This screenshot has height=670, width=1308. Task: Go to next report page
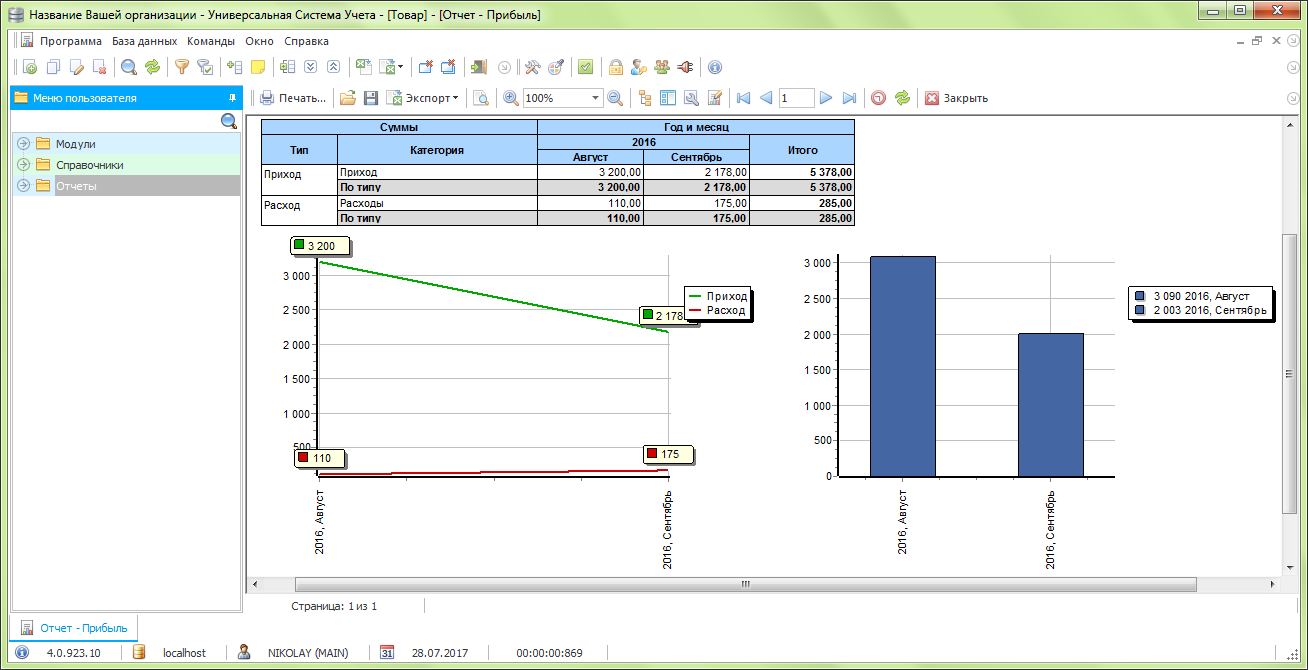[826, 98]
